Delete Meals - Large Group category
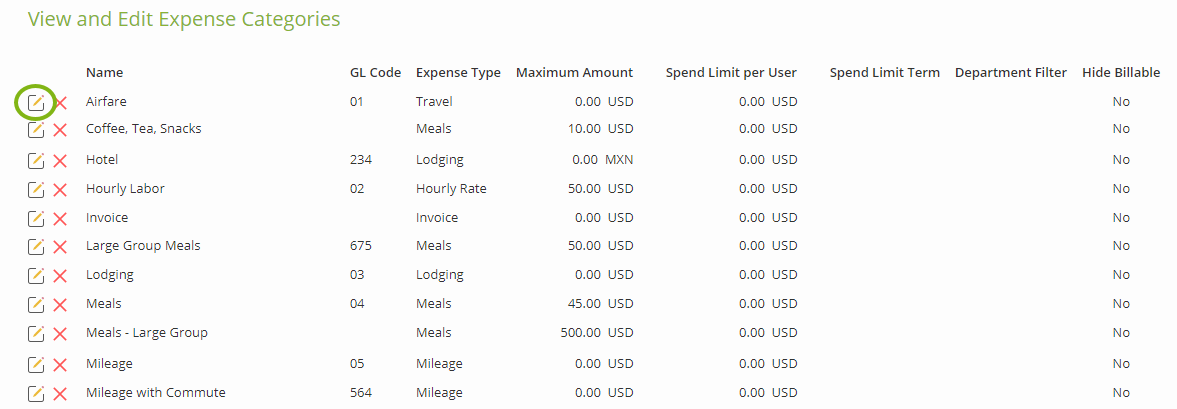 tap(61, 333)
